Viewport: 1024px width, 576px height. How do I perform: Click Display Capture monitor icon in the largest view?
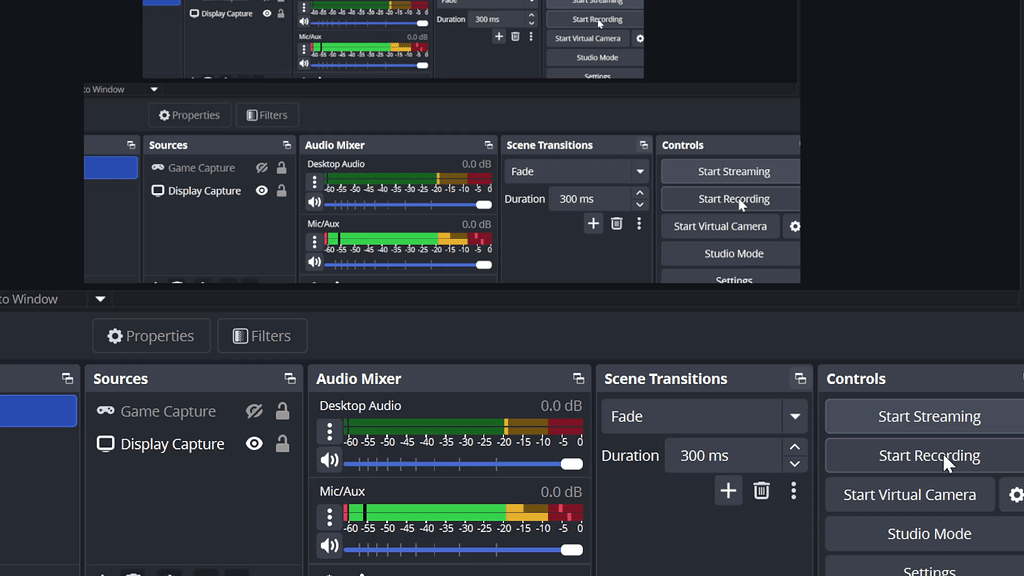(105, 444)
